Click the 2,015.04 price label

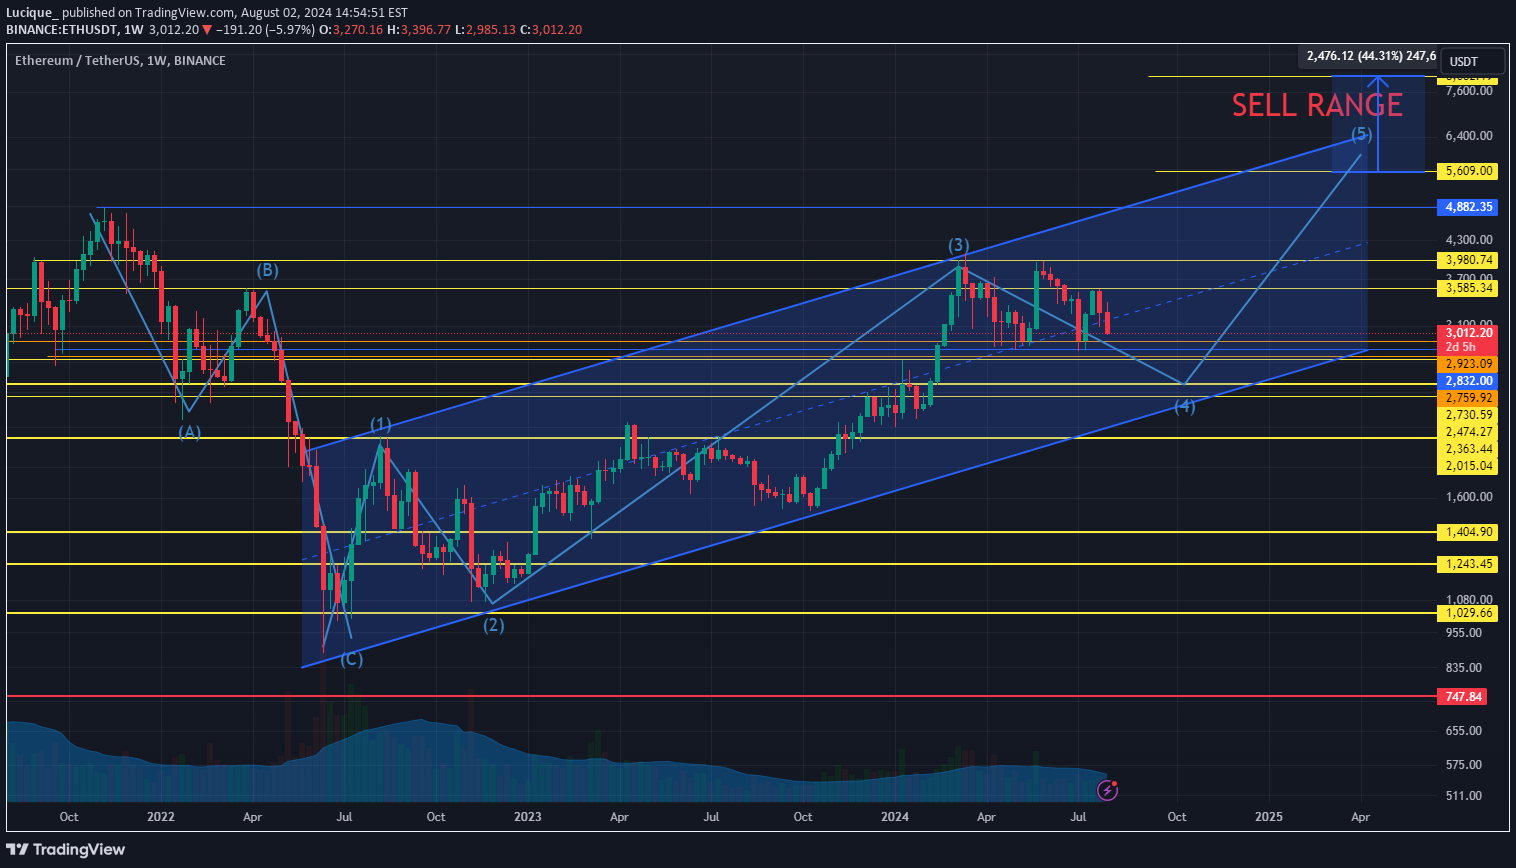pyautogui.click(x=1468, y=466)
